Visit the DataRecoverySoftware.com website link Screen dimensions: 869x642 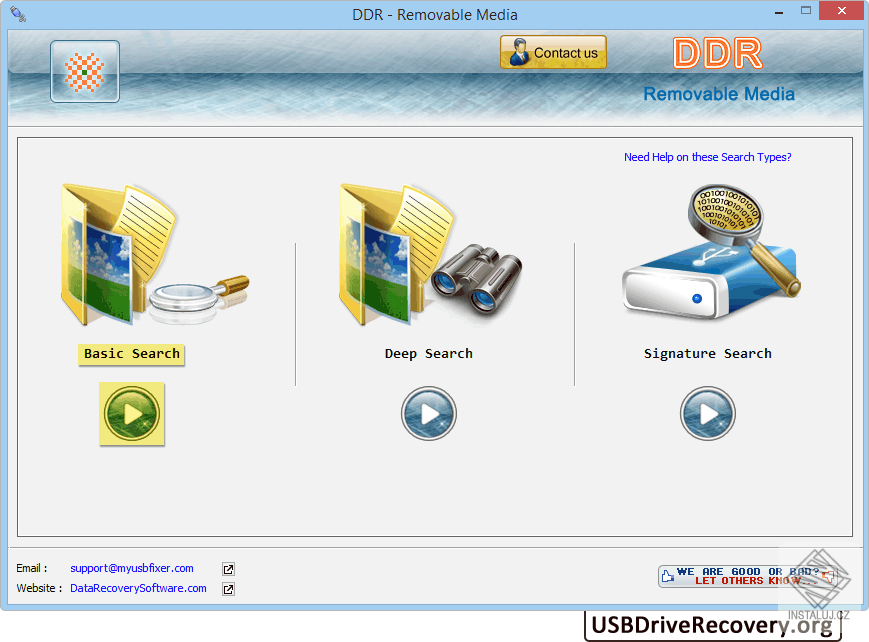click(x=137, y=588)
